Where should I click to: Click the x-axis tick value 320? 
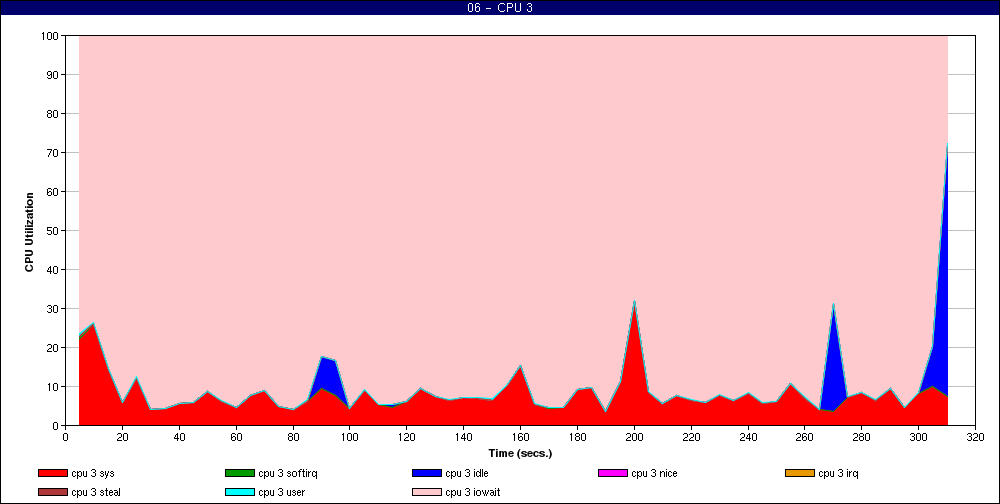click(x=976, y=437)
